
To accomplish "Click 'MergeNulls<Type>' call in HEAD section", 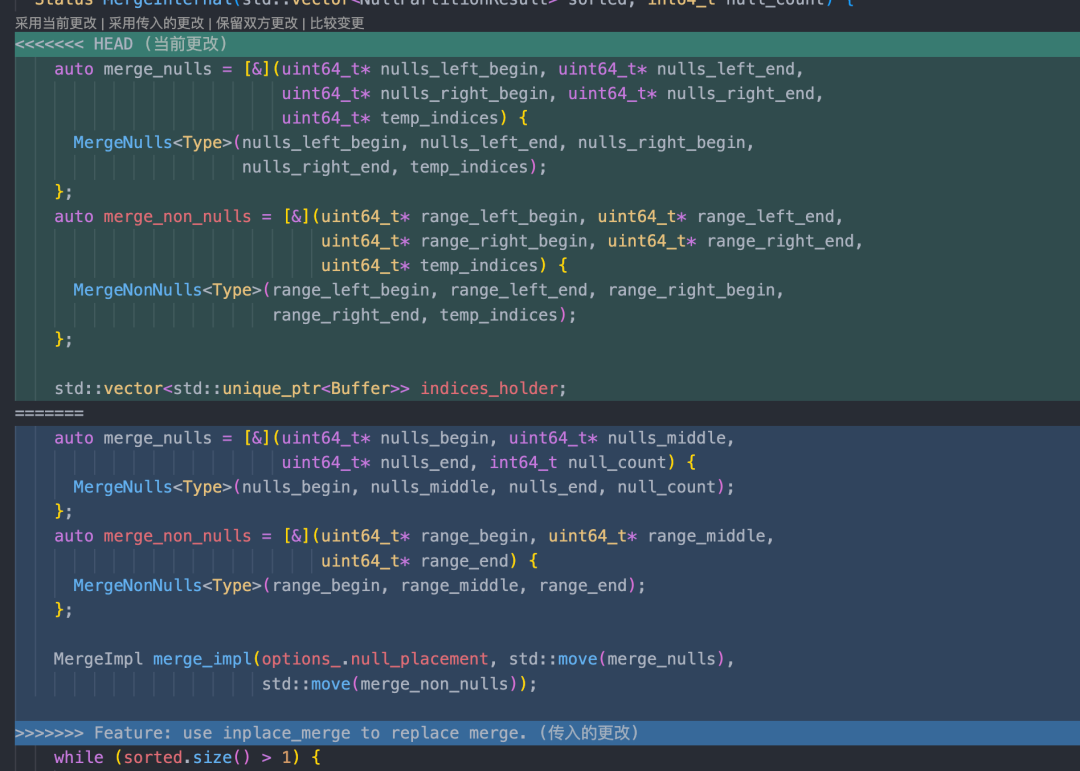I will (153, 143).
